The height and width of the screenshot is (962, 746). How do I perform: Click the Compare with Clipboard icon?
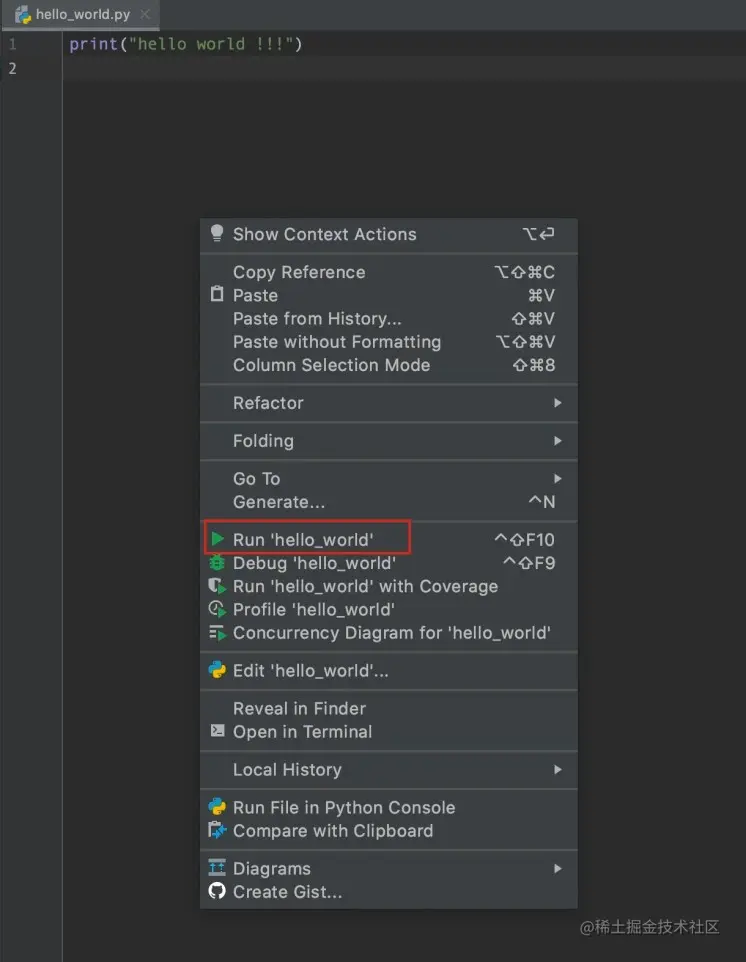coord(217,830)
